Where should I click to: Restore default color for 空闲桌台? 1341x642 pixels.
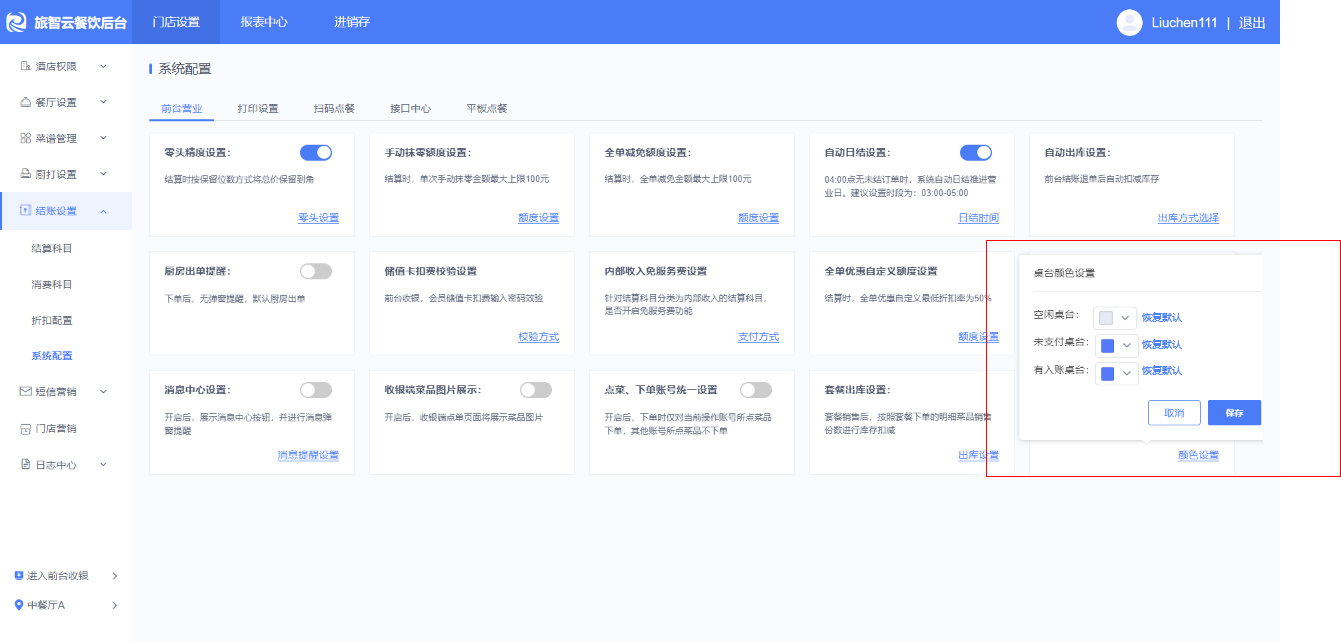click(1162, 318)
